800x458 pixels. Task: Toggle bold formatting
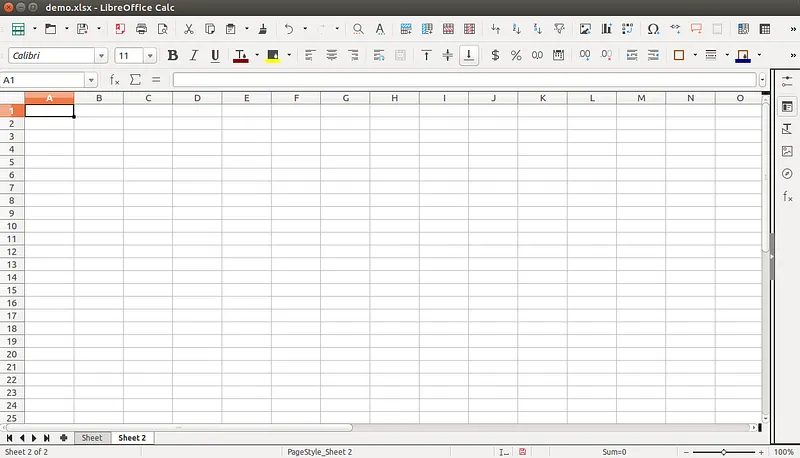(172, 55)
